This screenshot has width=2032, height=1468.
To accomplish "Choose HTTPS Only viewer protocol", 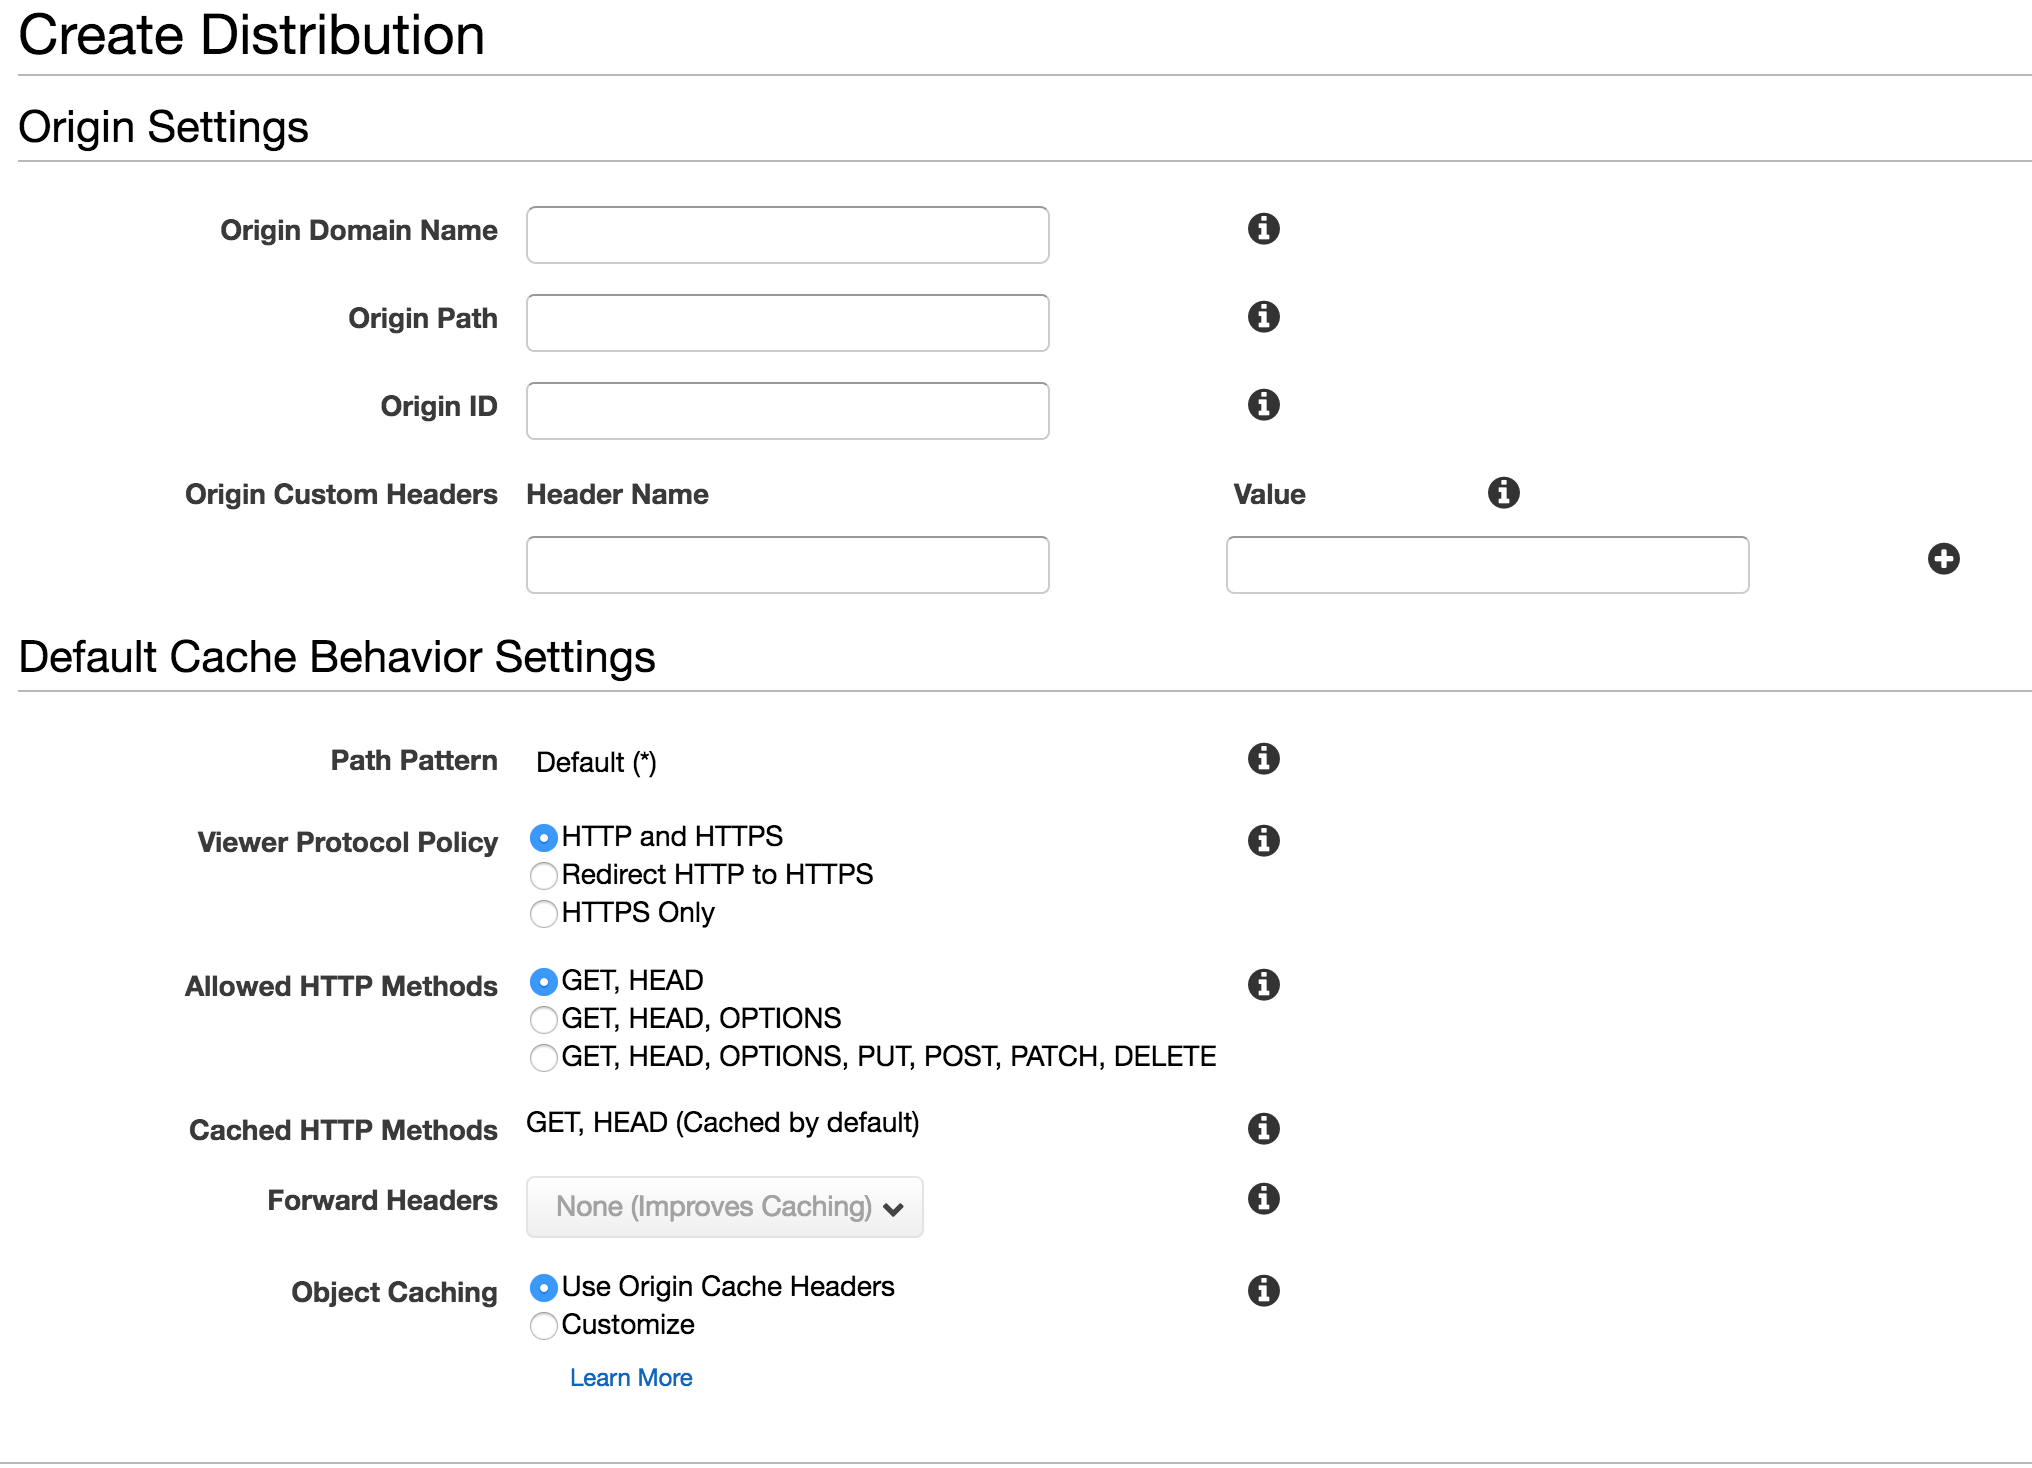I will 543,914.
